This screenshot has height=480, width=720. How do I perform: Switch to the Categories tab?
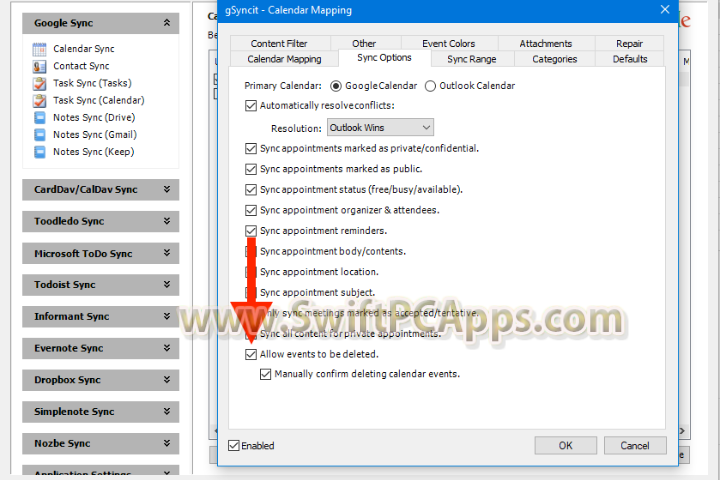(x=555, y=59)
